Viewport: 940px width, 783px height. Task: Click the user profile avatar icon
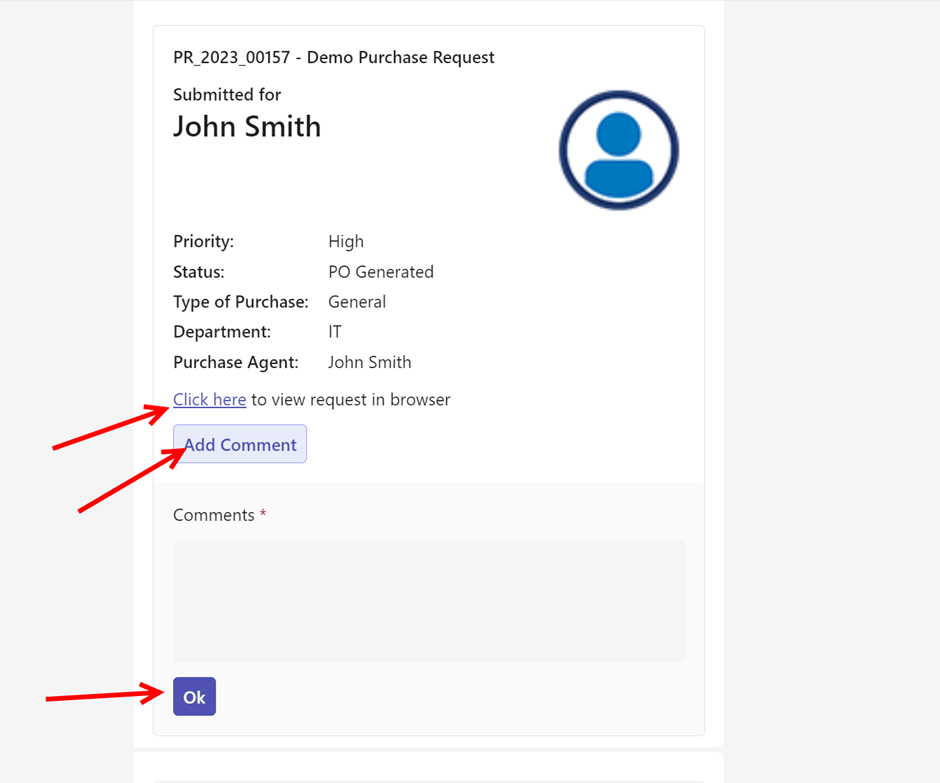[618, 150]
